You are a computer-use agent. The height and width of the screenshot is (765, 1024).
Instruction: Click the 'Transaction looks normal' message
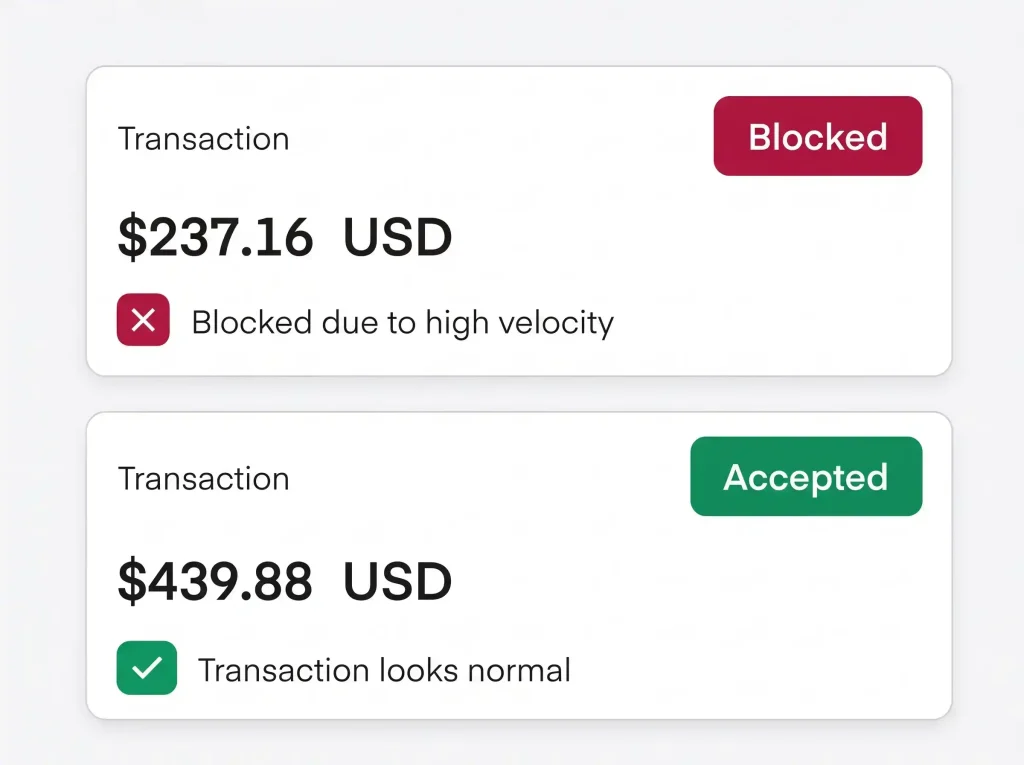click(x=384, y=670)
